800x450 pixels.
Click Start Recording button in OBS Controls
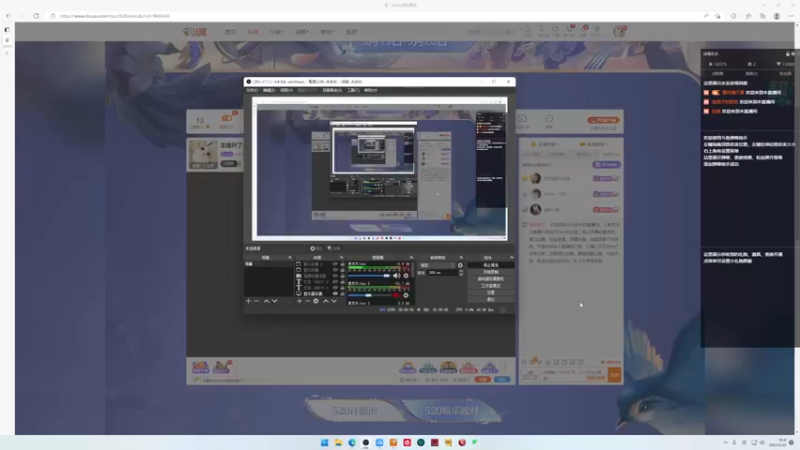tap(491, 272)
